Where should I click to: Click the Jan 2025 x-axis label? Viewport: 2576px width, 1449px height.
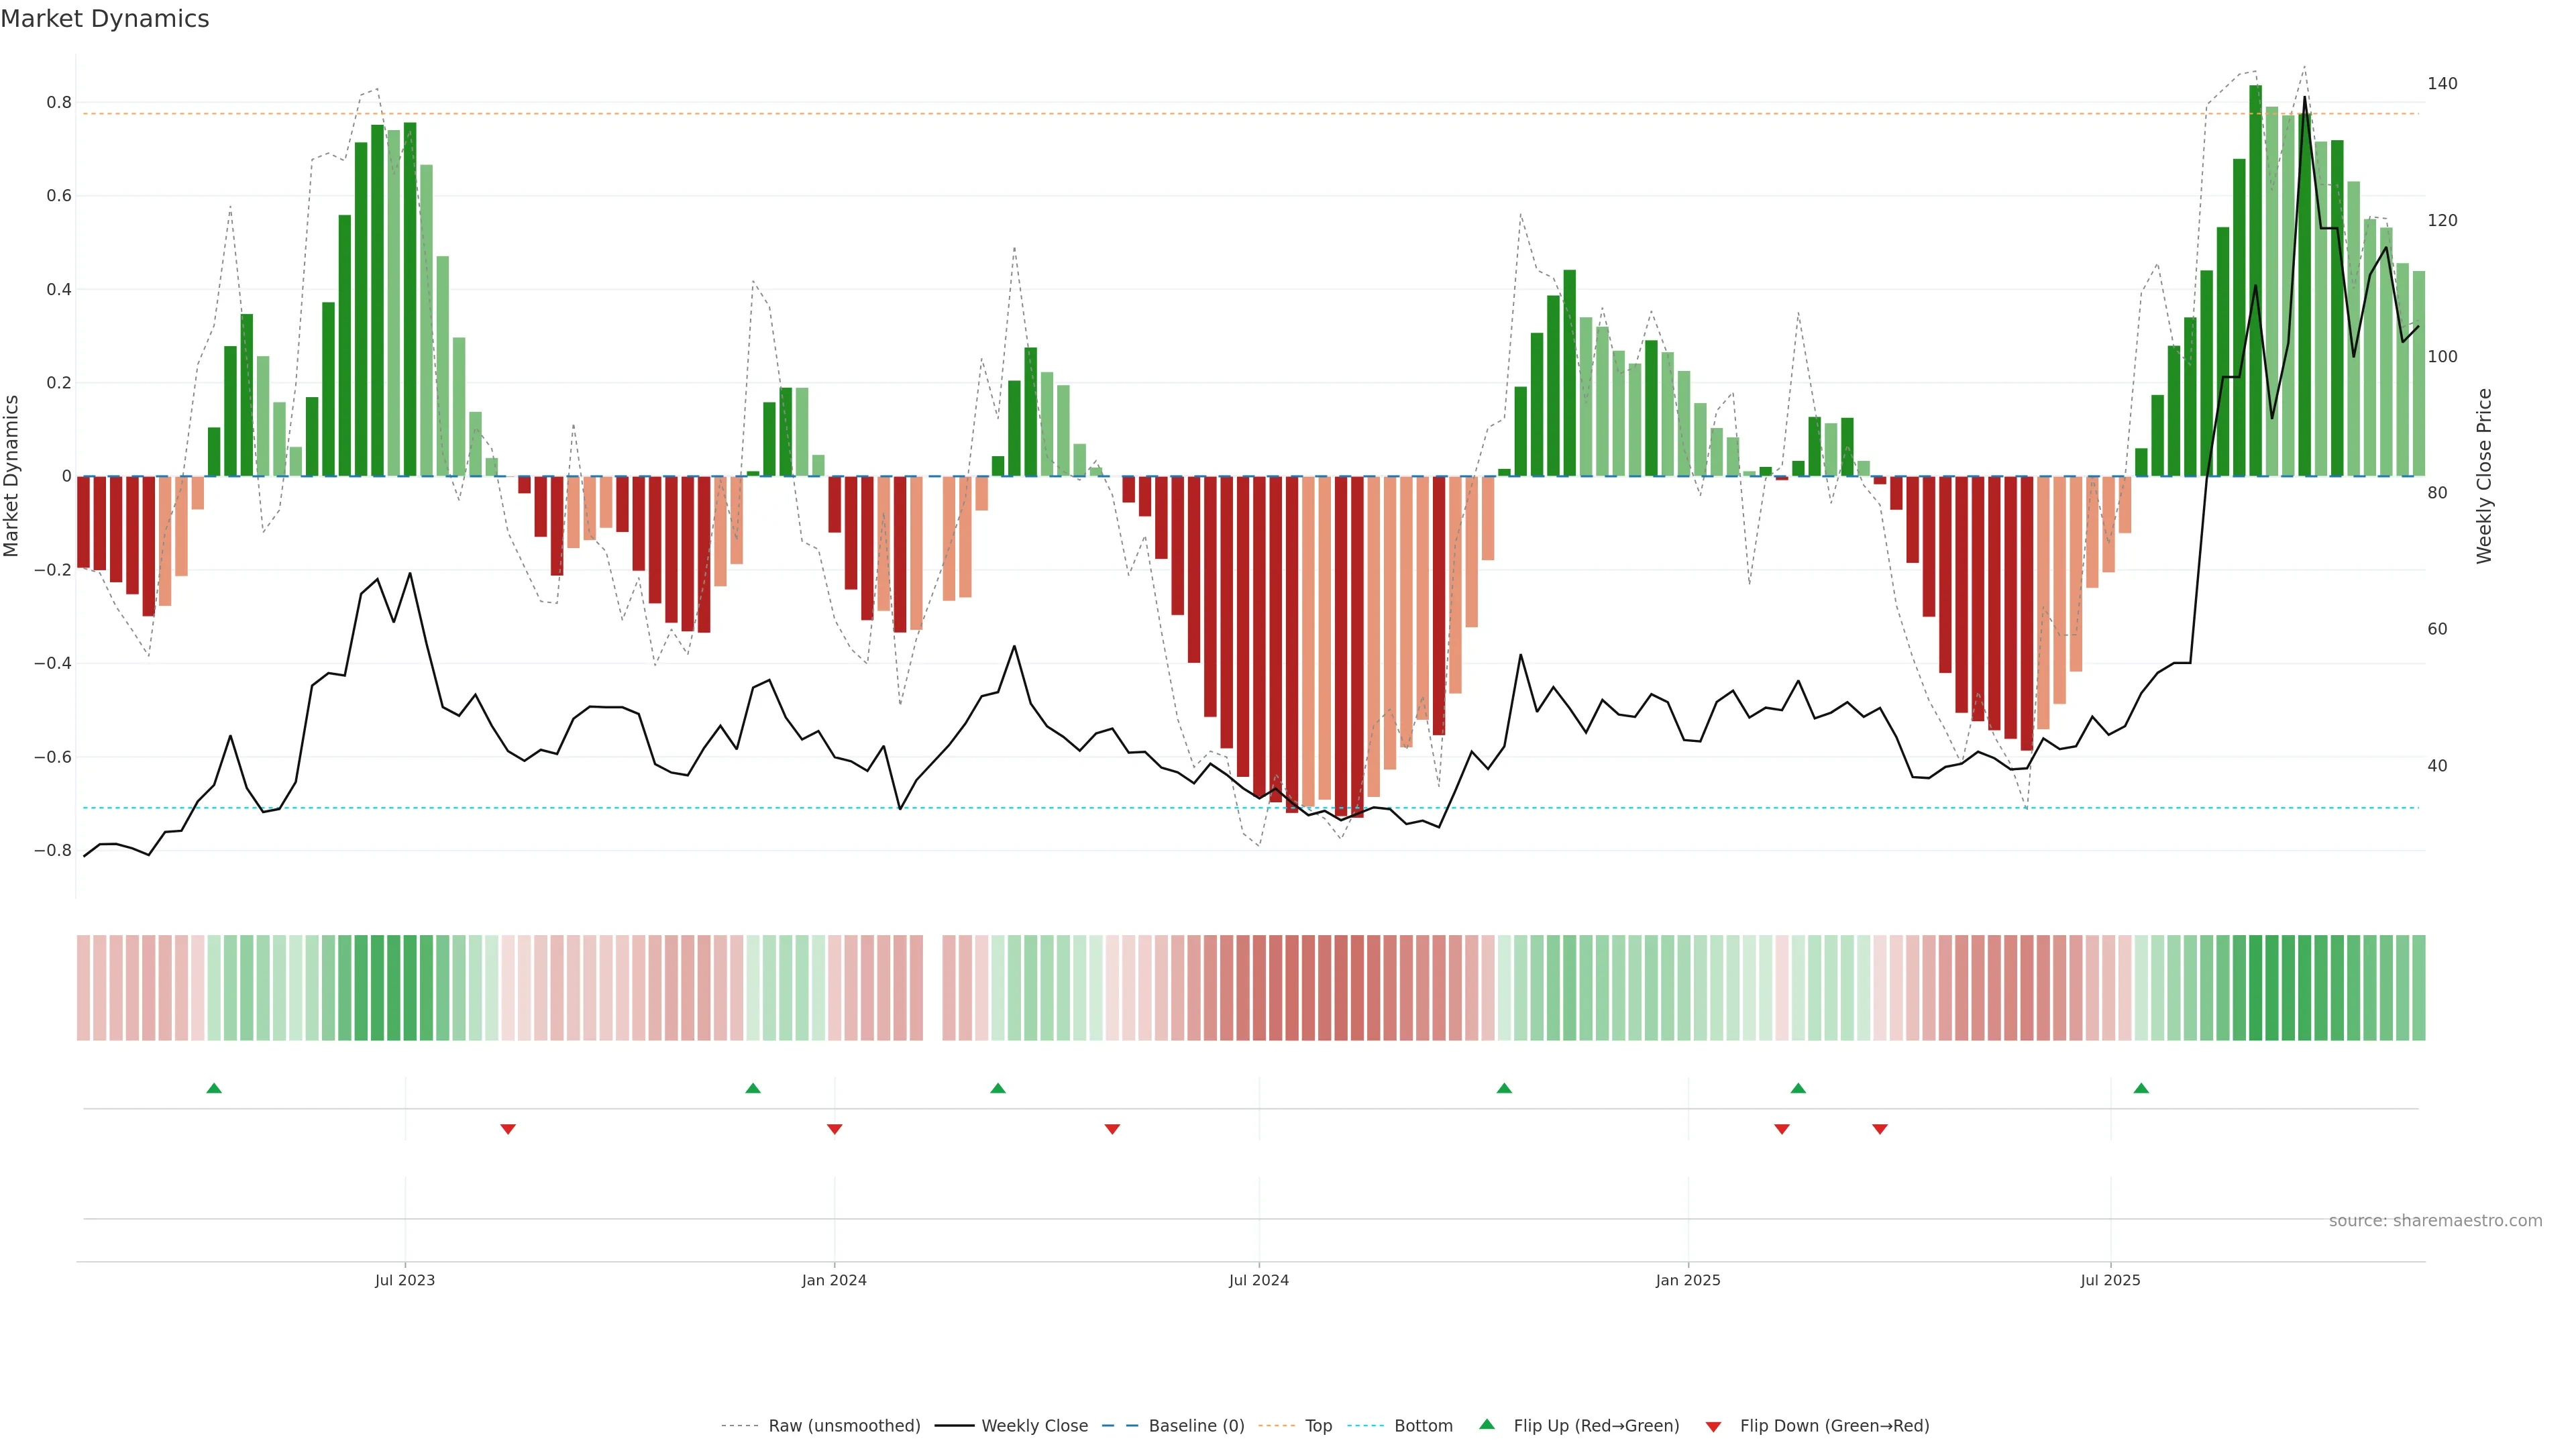[x=1688, y=1280]
